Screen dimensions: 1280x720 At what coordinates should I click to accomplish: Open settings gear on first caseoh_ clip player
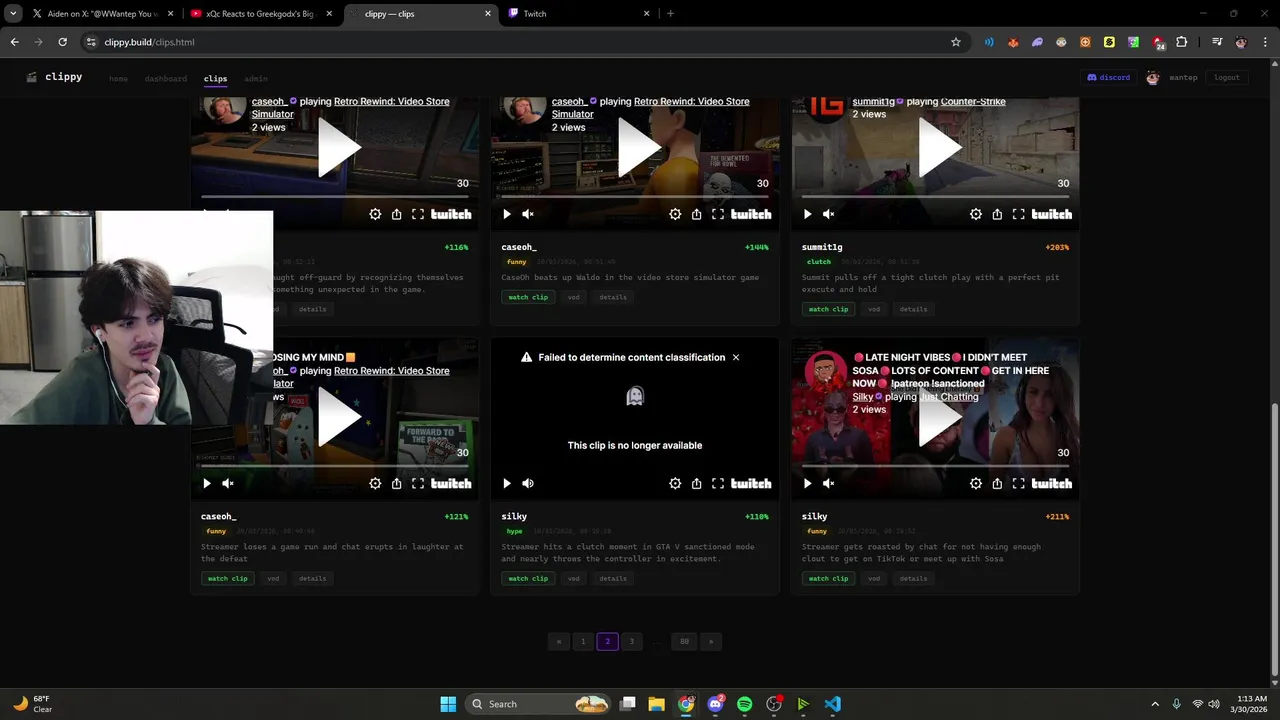coord(375,214)
